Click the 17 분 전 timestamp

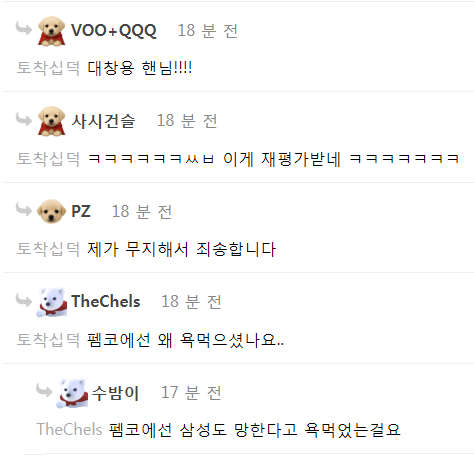191,392
